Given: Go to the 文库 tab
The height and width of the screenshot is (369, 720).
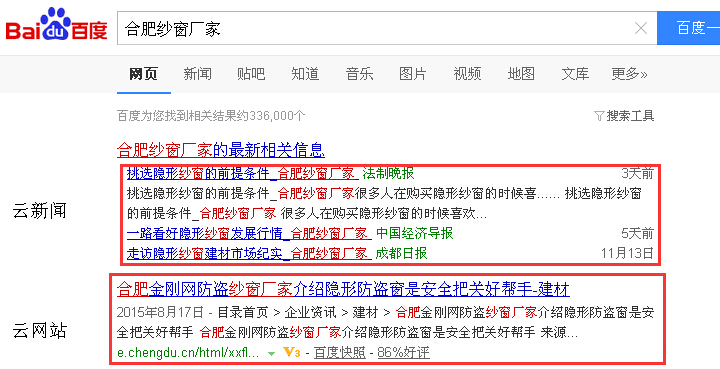Looking at the screenshot, I should [x=575, y=73].
